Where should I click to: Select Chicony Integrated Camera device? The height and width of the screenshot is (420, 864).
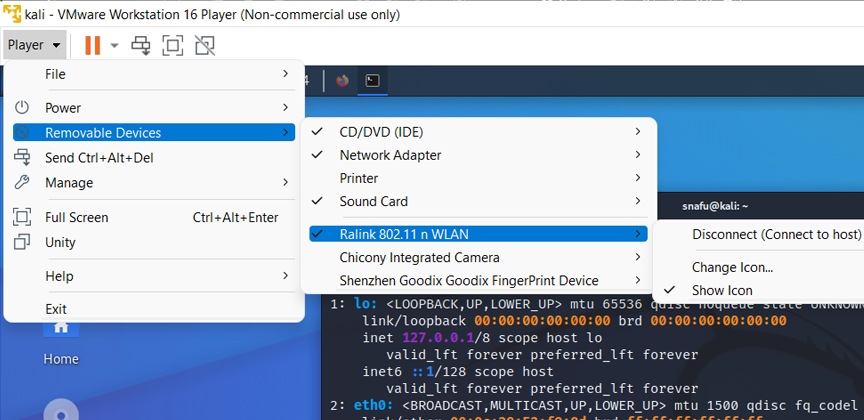[478, 257]
